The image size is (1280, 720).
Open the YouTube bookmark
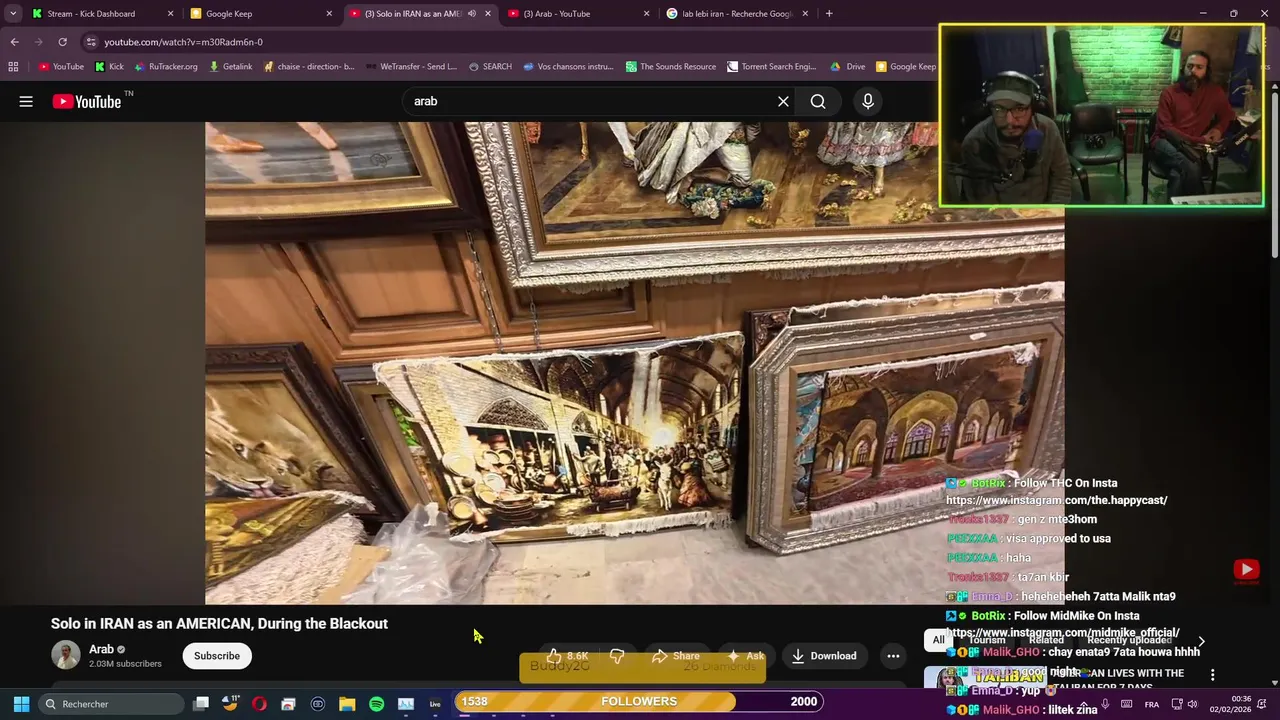coord(61,67)
